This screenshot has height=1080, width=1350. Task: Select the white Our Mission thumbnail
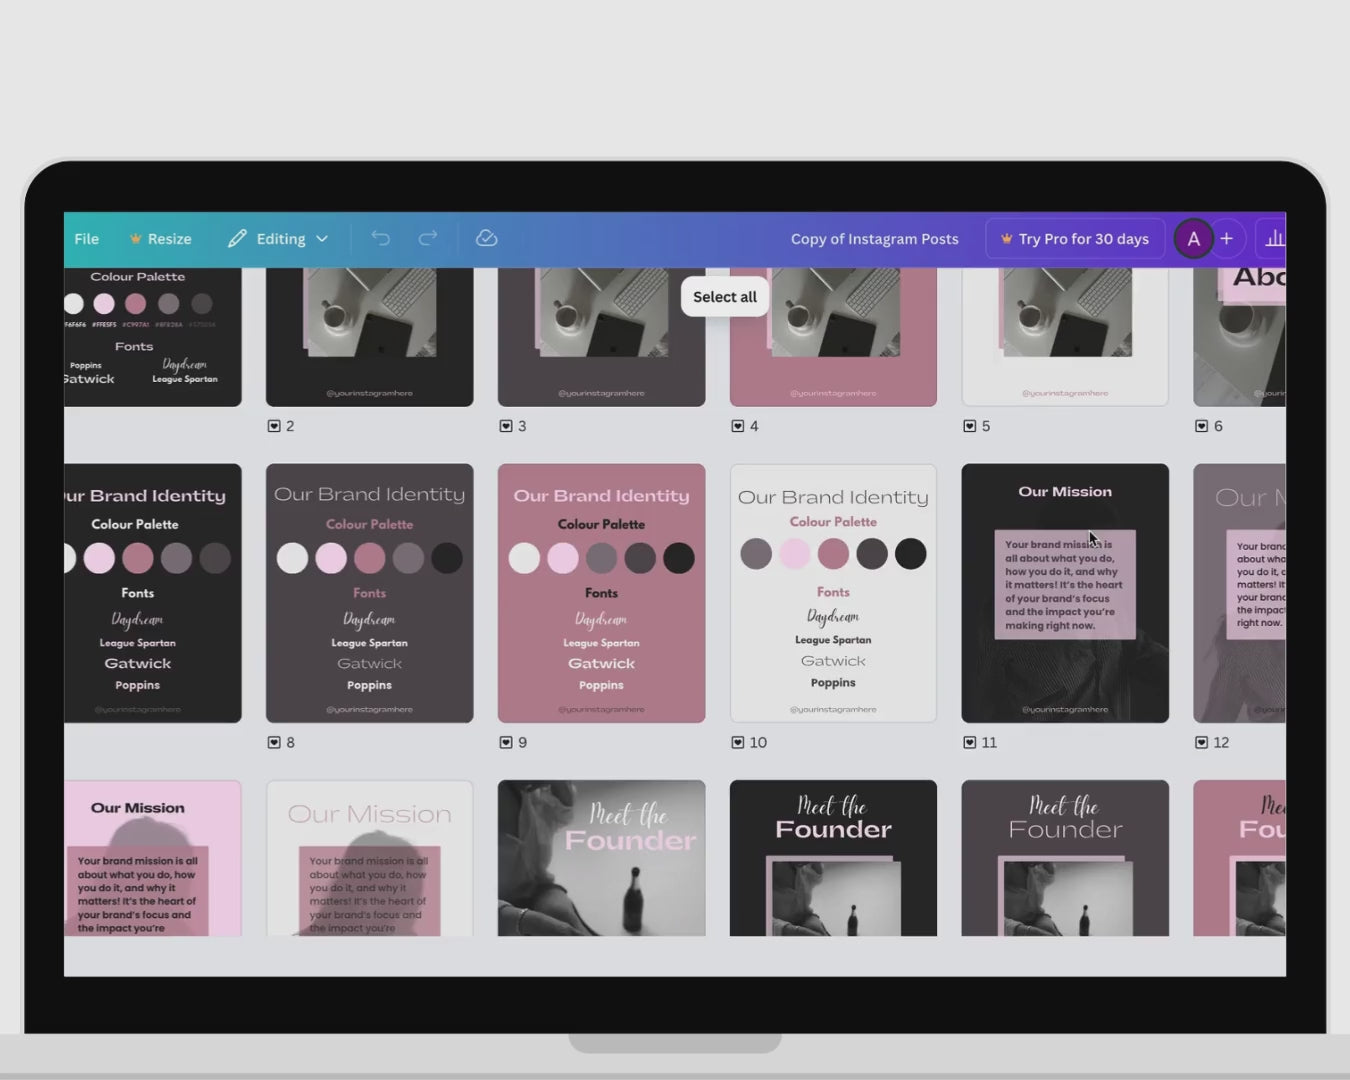370,858
